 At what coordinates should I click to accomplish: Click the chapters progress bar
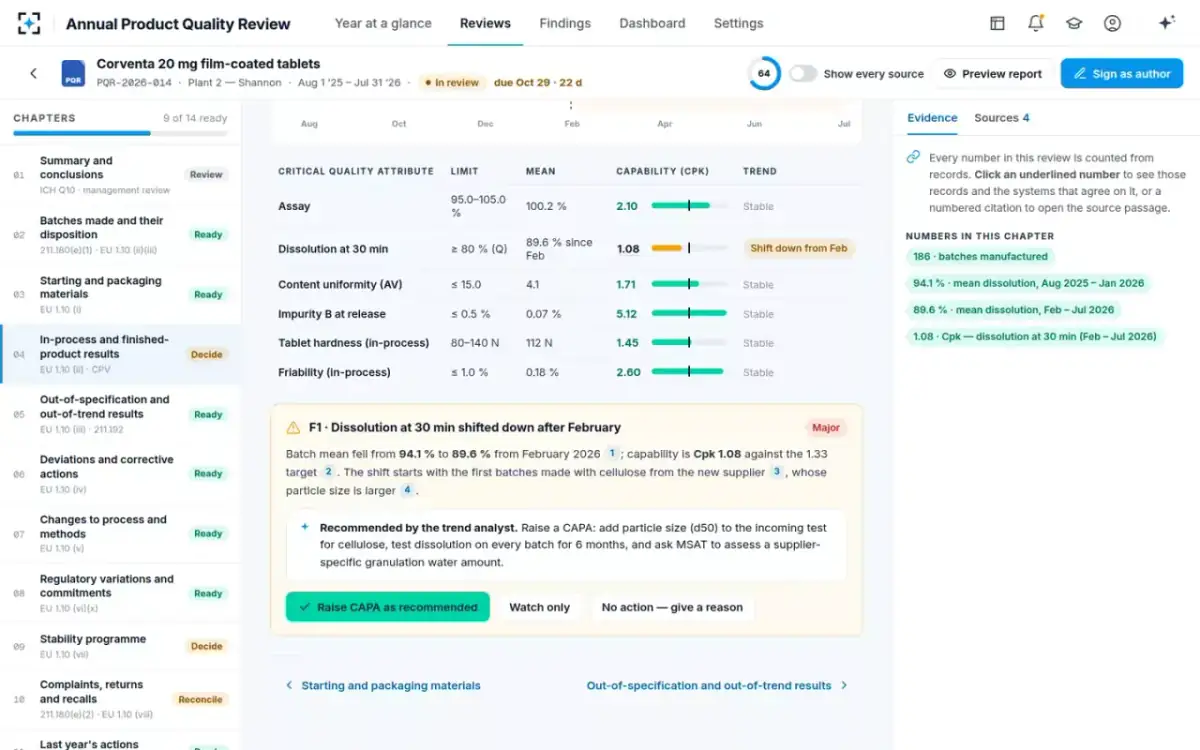pyautogui.click(x=120, y=133)
